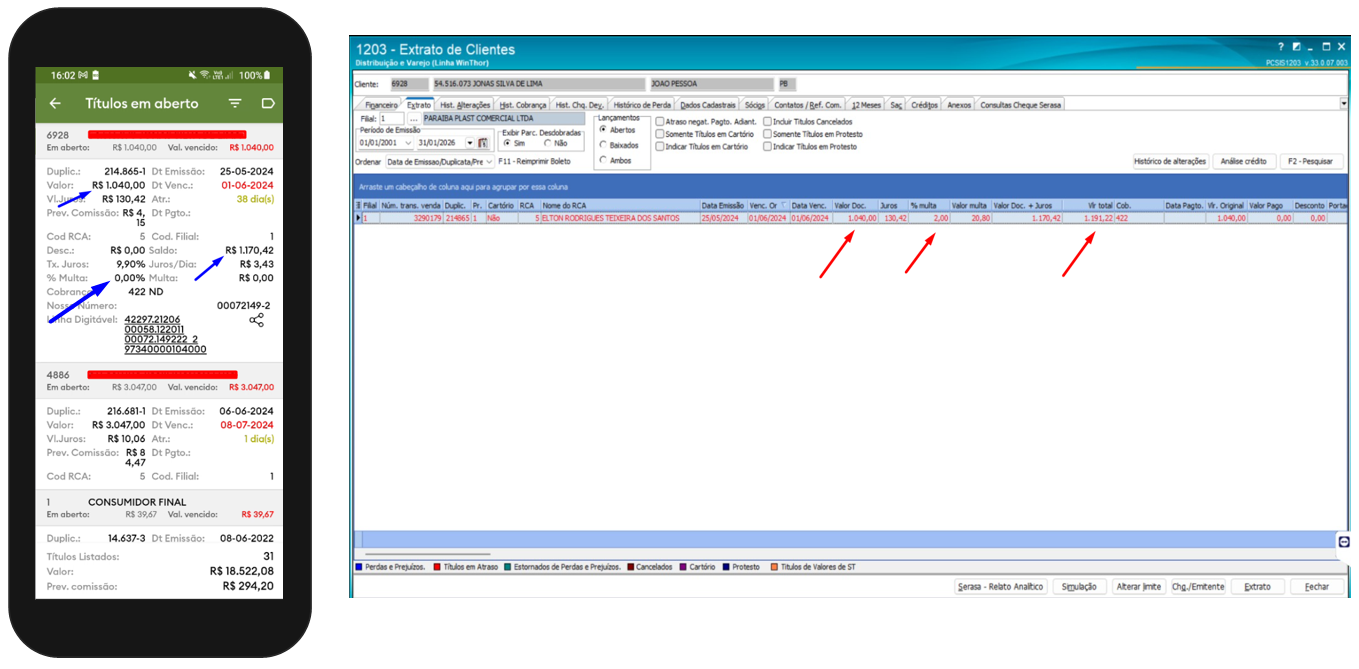Switch to the Extrato tab

[419, 105]
